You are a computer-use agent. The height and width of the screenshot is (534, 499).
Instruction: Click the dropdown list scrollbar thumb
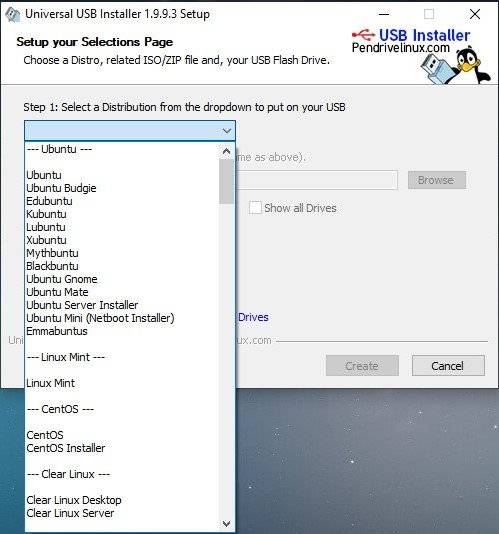(226, 181)
